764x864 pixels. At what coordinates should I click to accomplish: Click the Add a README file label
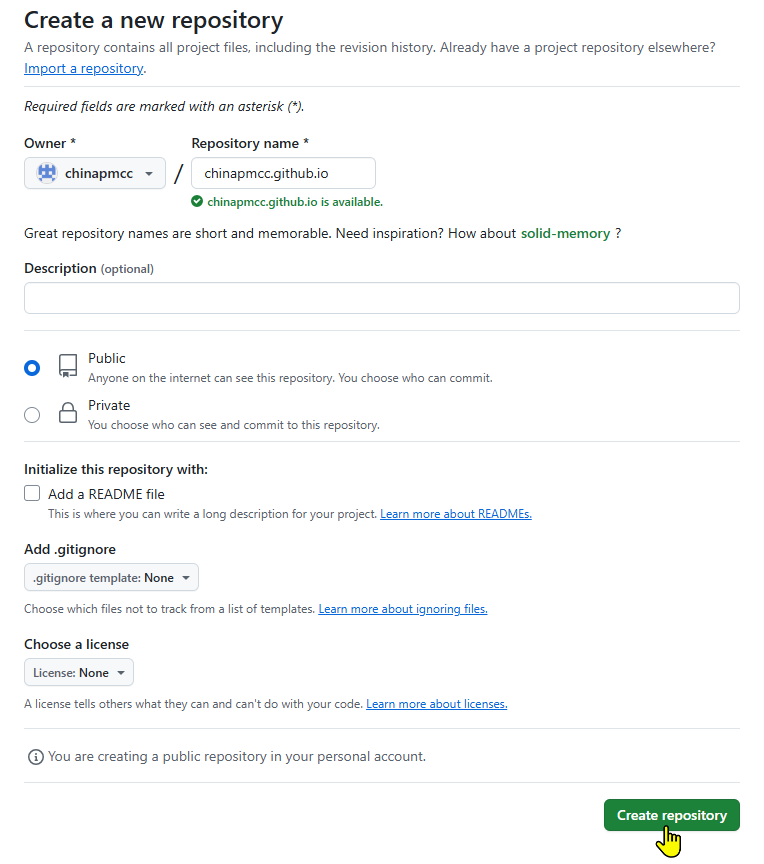point(106,494)
